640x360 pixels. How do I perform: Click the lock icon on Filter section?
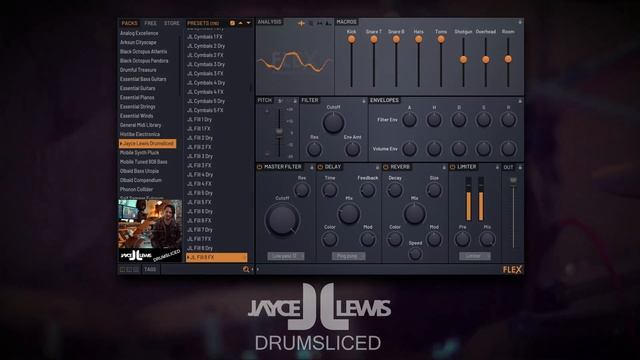(364, 101)
